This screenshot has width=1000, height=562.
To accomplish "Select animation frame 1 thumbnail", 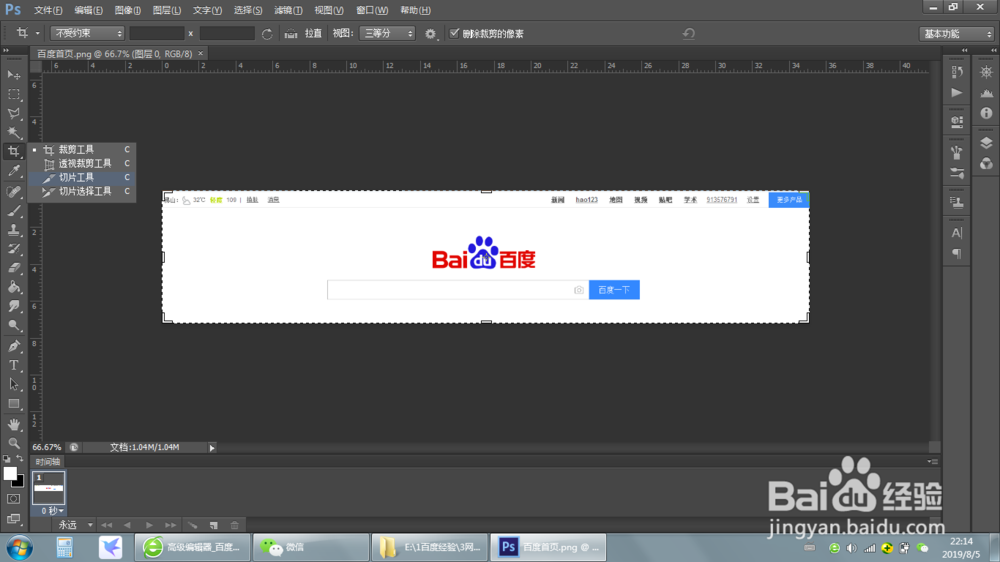I will click(x=48, y=488).
